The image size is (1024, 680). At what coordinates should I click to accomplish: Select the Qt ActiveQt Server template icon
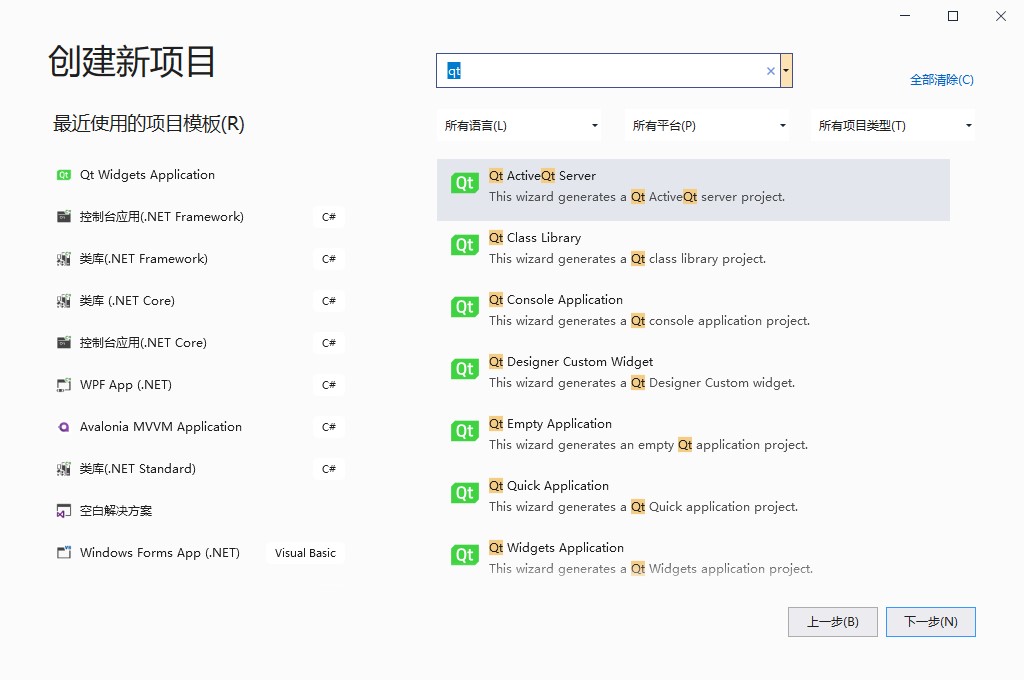tap(463, 183)
